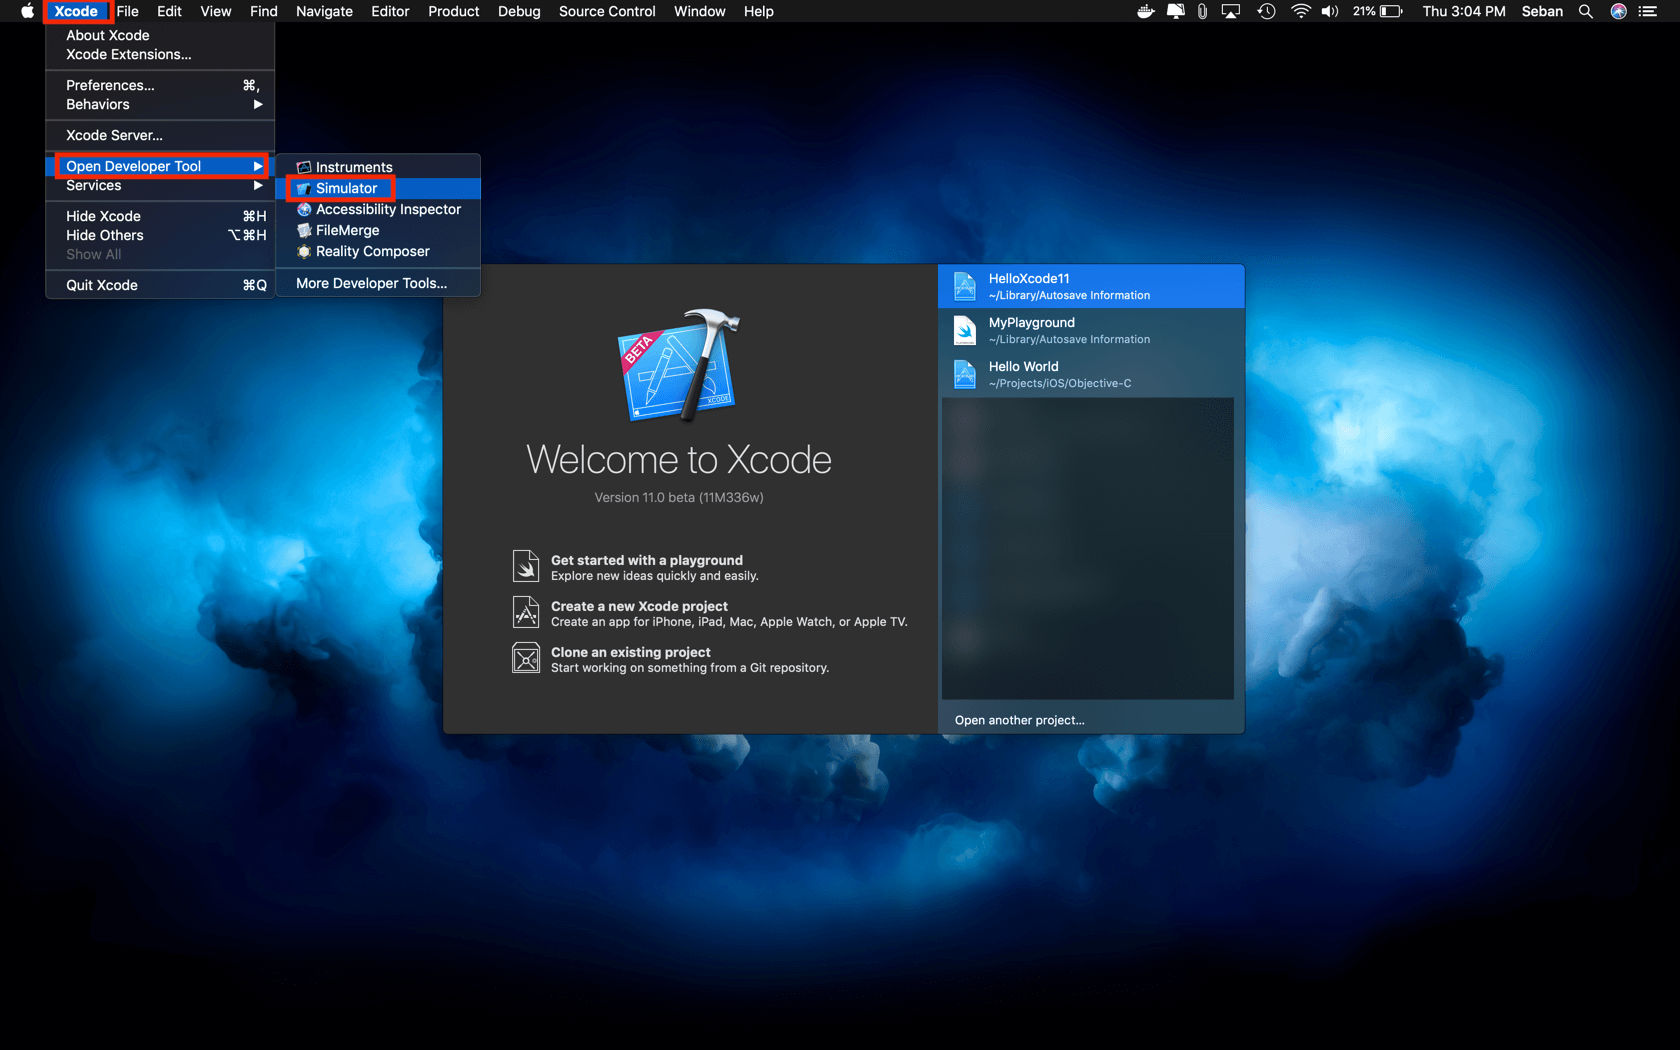This screenshot has width=1680, height=1050.
Task: Click the Hello World project file icon
Action: 965,374
